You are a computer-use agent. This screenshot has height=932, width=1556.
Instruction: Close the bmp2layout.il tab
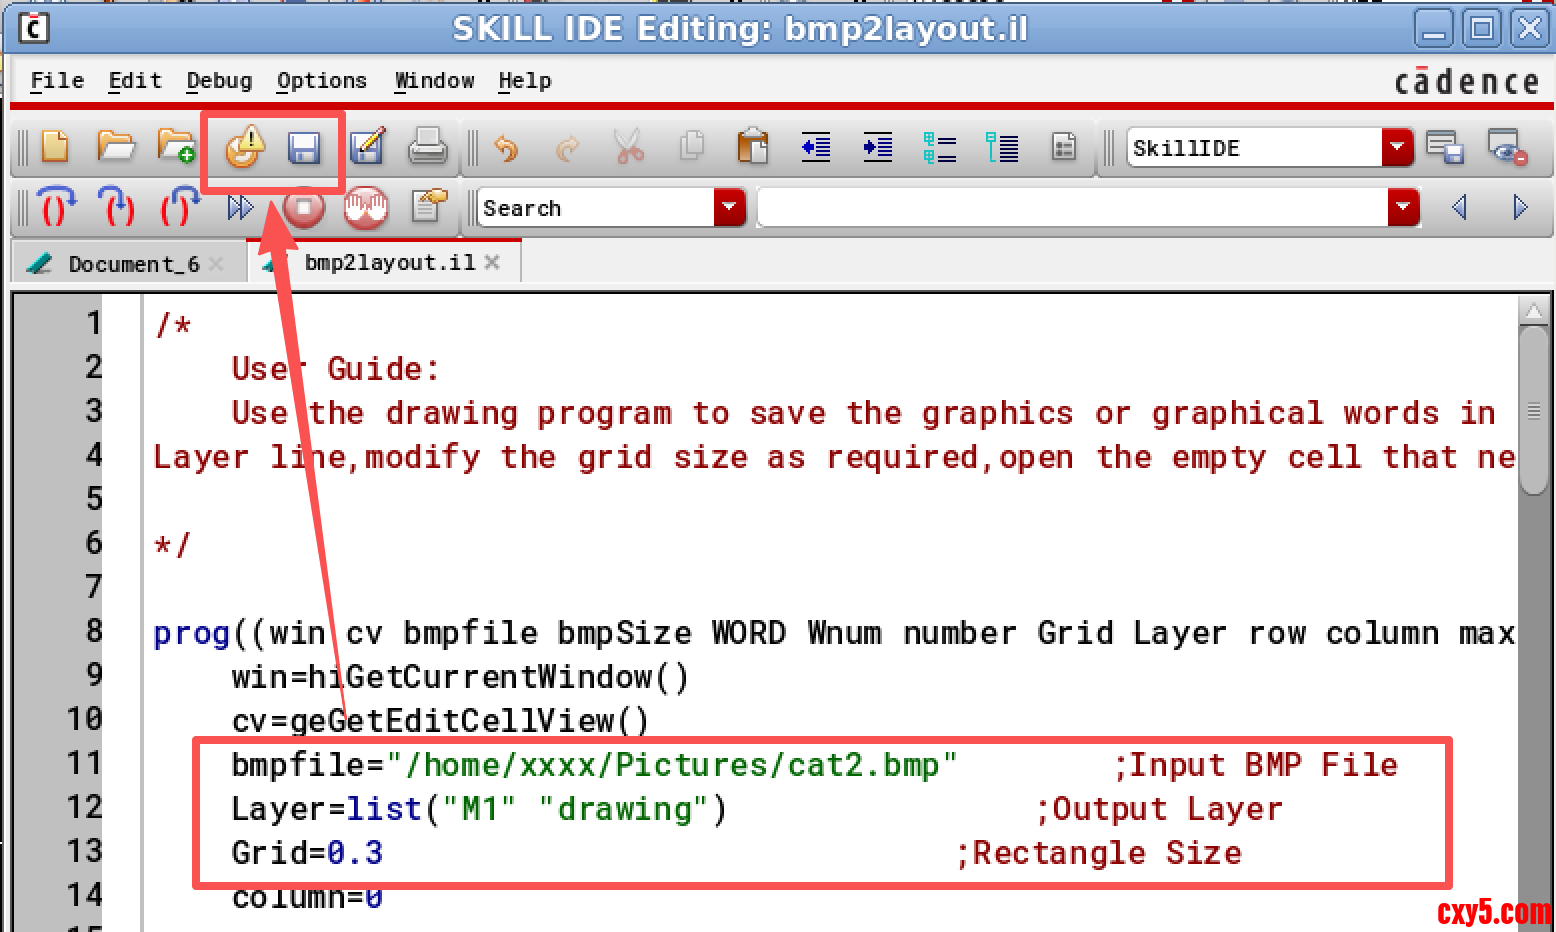pos(492,262)
